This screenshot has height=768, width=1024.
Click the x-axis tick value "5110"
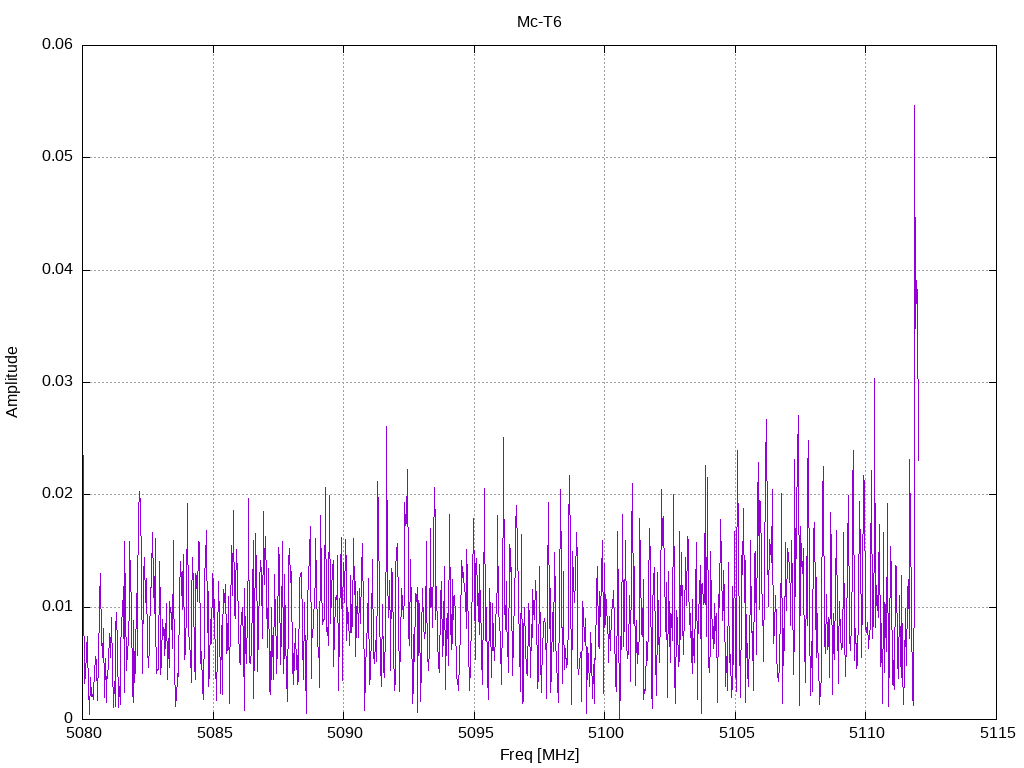pyautogui.click(x=867, y=733)
